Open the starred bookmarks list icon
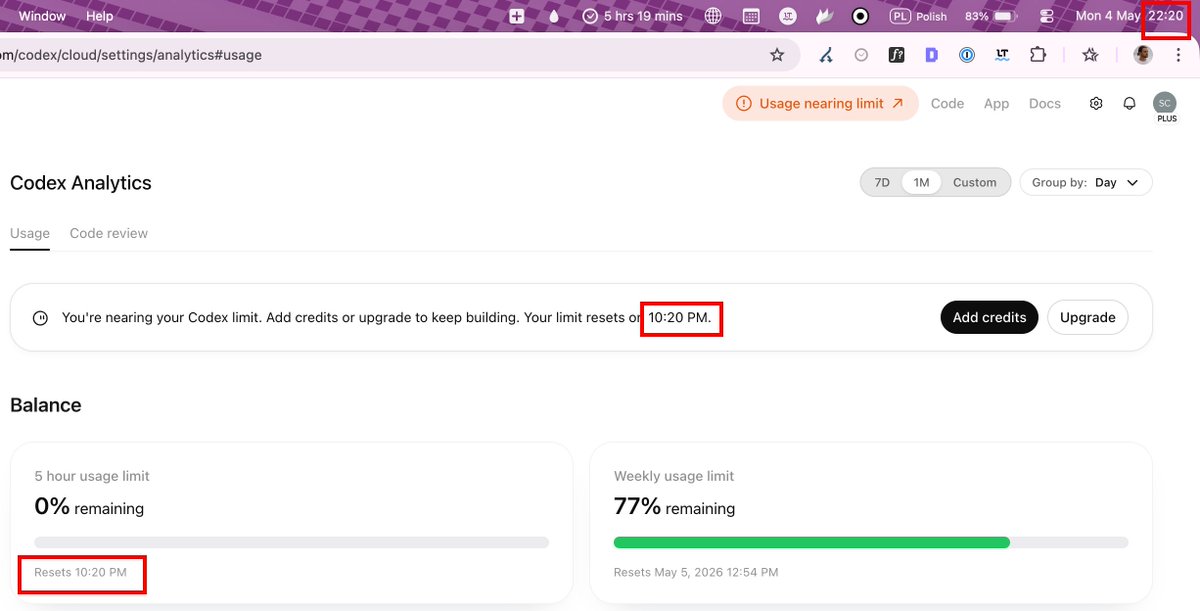Image resolution: width=1200 pixels, height=611 pixels. coord(1090,55)
